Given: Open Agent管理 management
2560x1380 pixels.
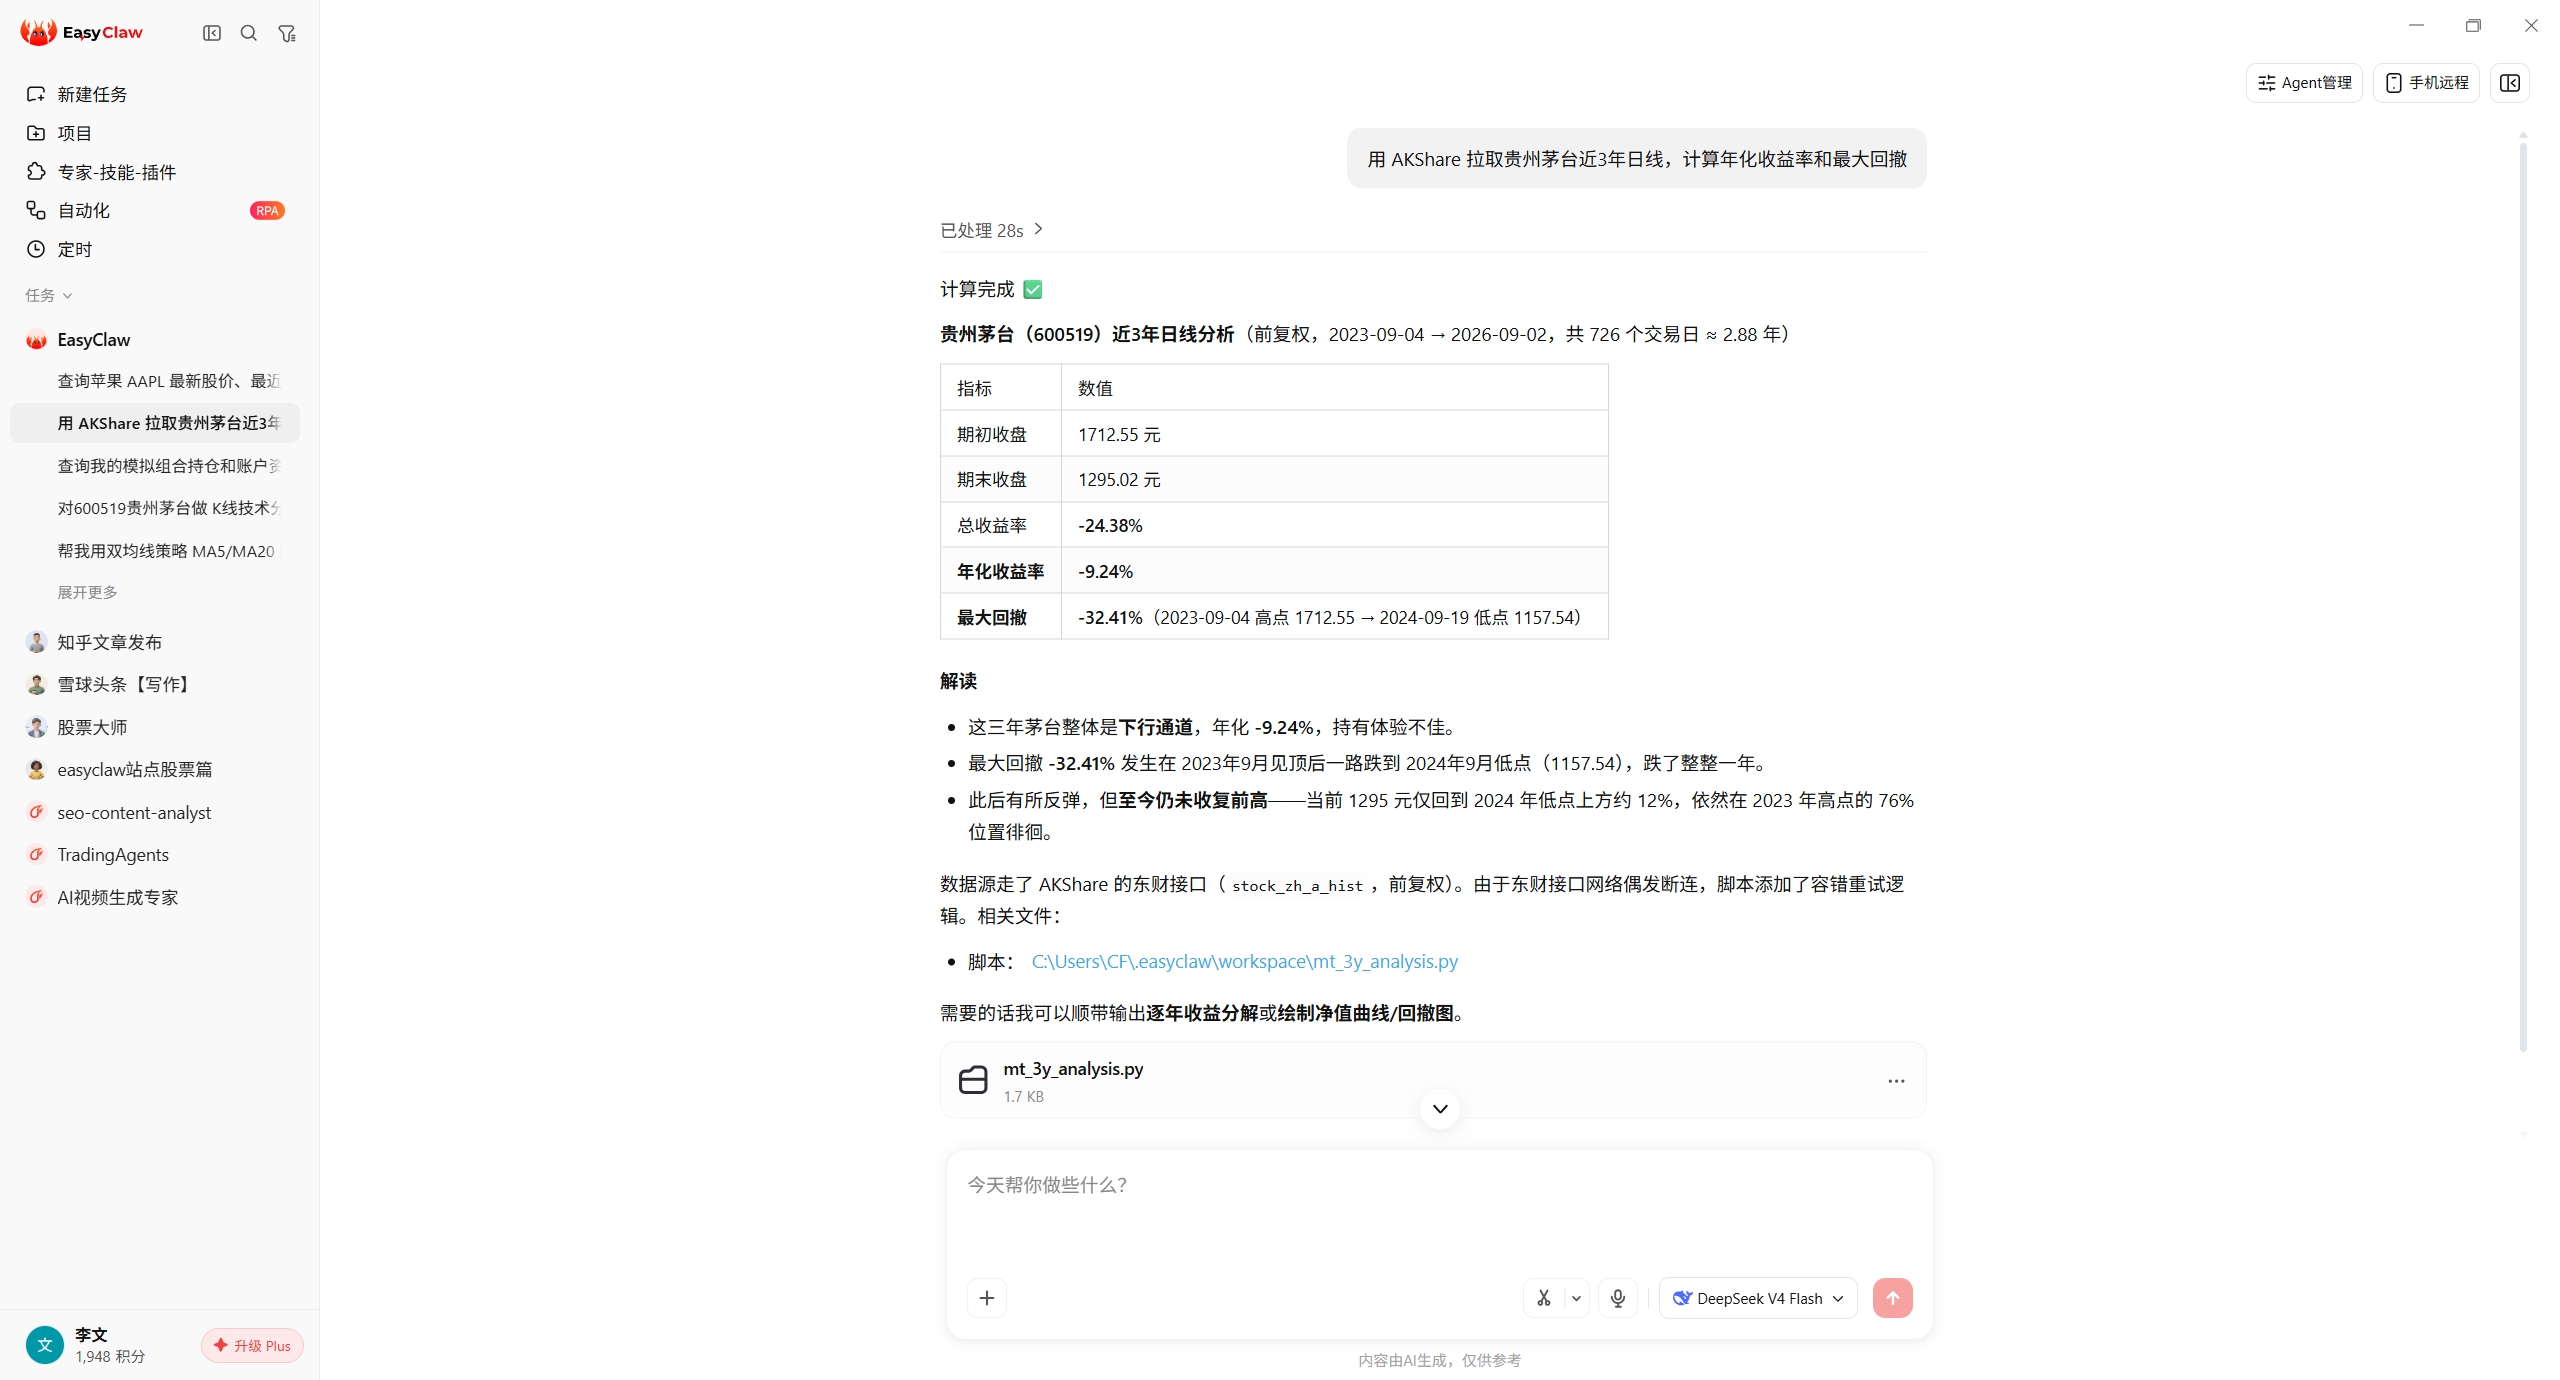Looking at the screenshot, I should coord(2304,83).
